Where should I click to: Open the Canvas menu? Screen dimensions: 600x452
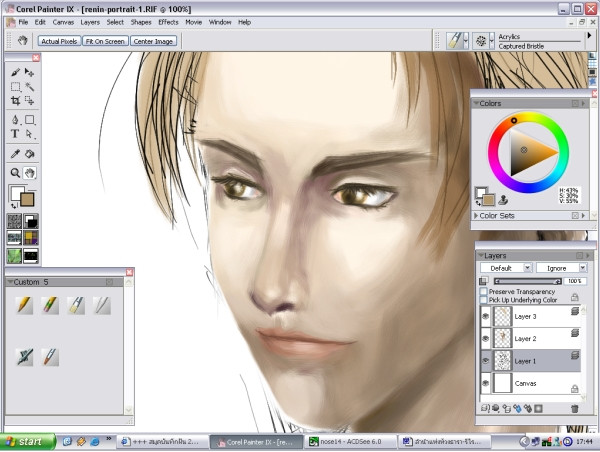pyautogui.click(x=63, y=21)
